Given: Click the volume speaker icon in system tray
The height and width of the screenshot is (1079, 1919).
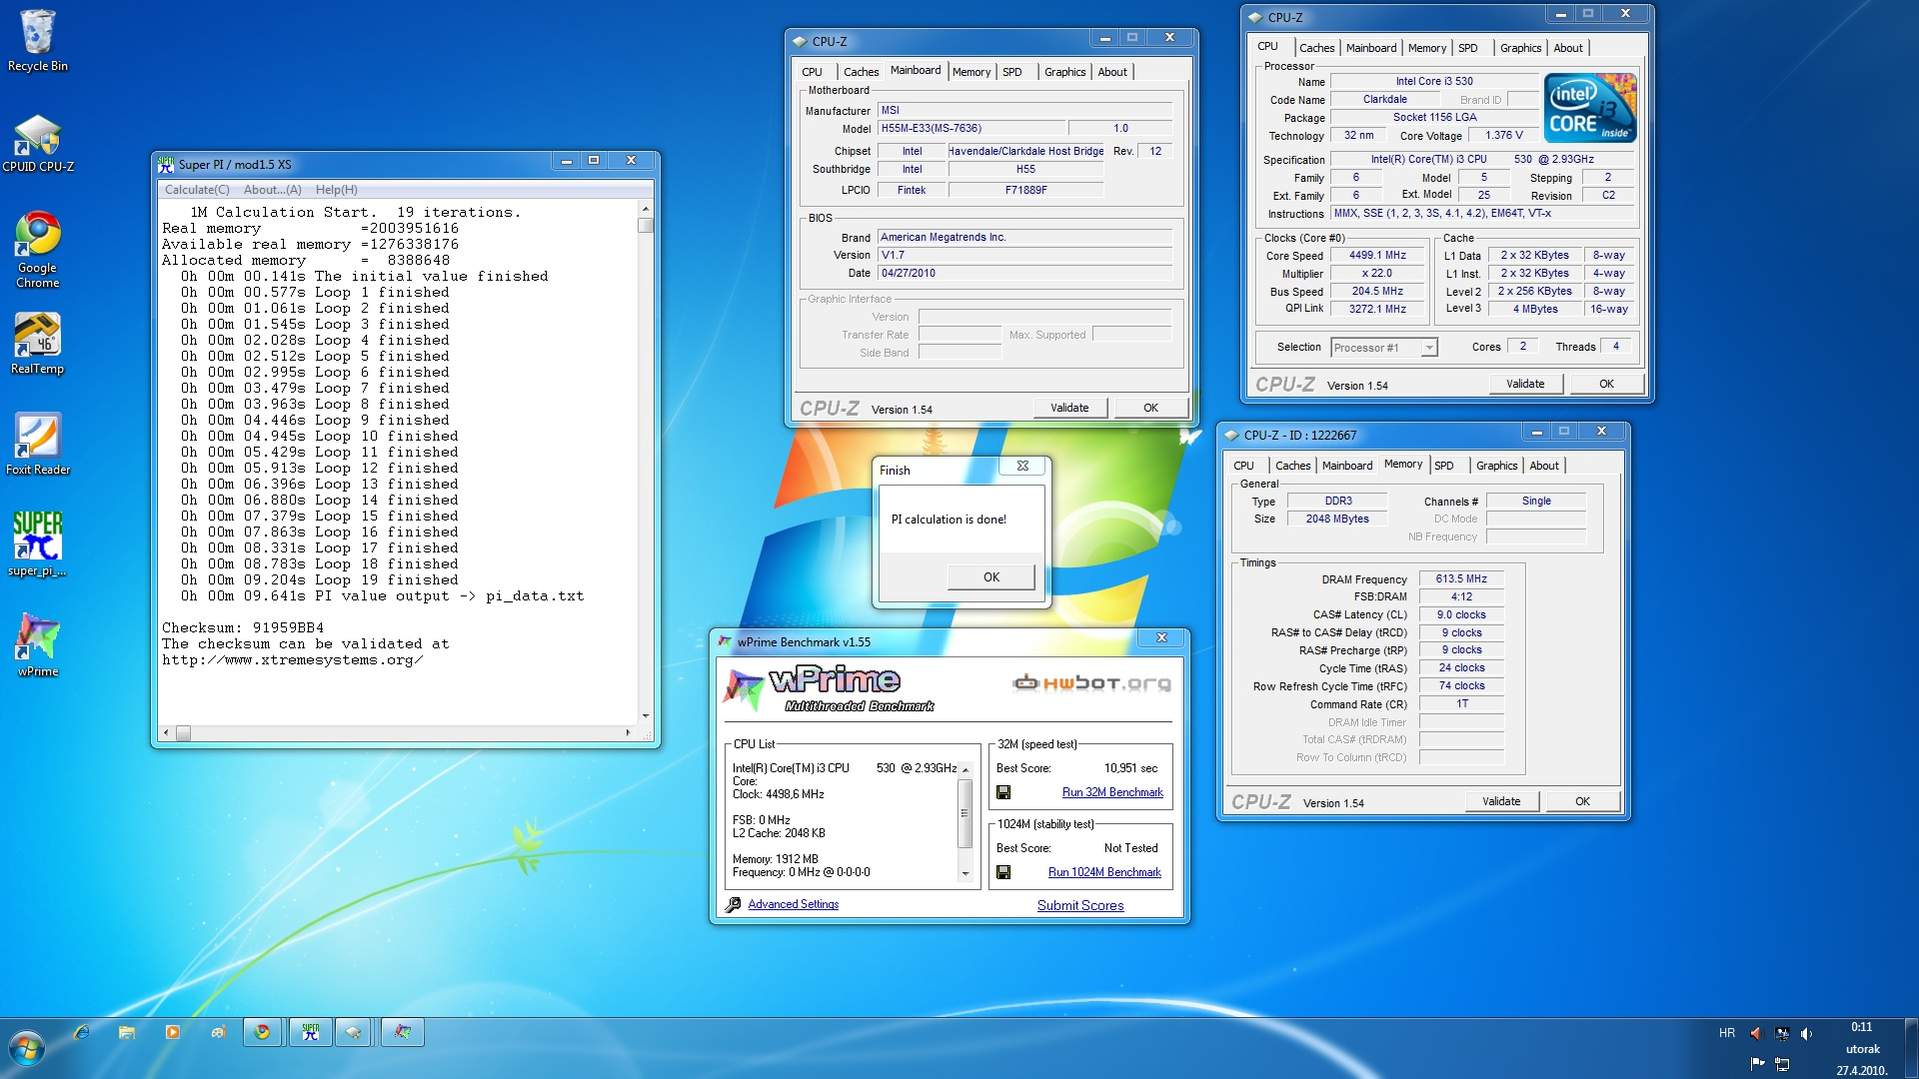Looking at the screenshot, I should (x=1806, y=1034).
